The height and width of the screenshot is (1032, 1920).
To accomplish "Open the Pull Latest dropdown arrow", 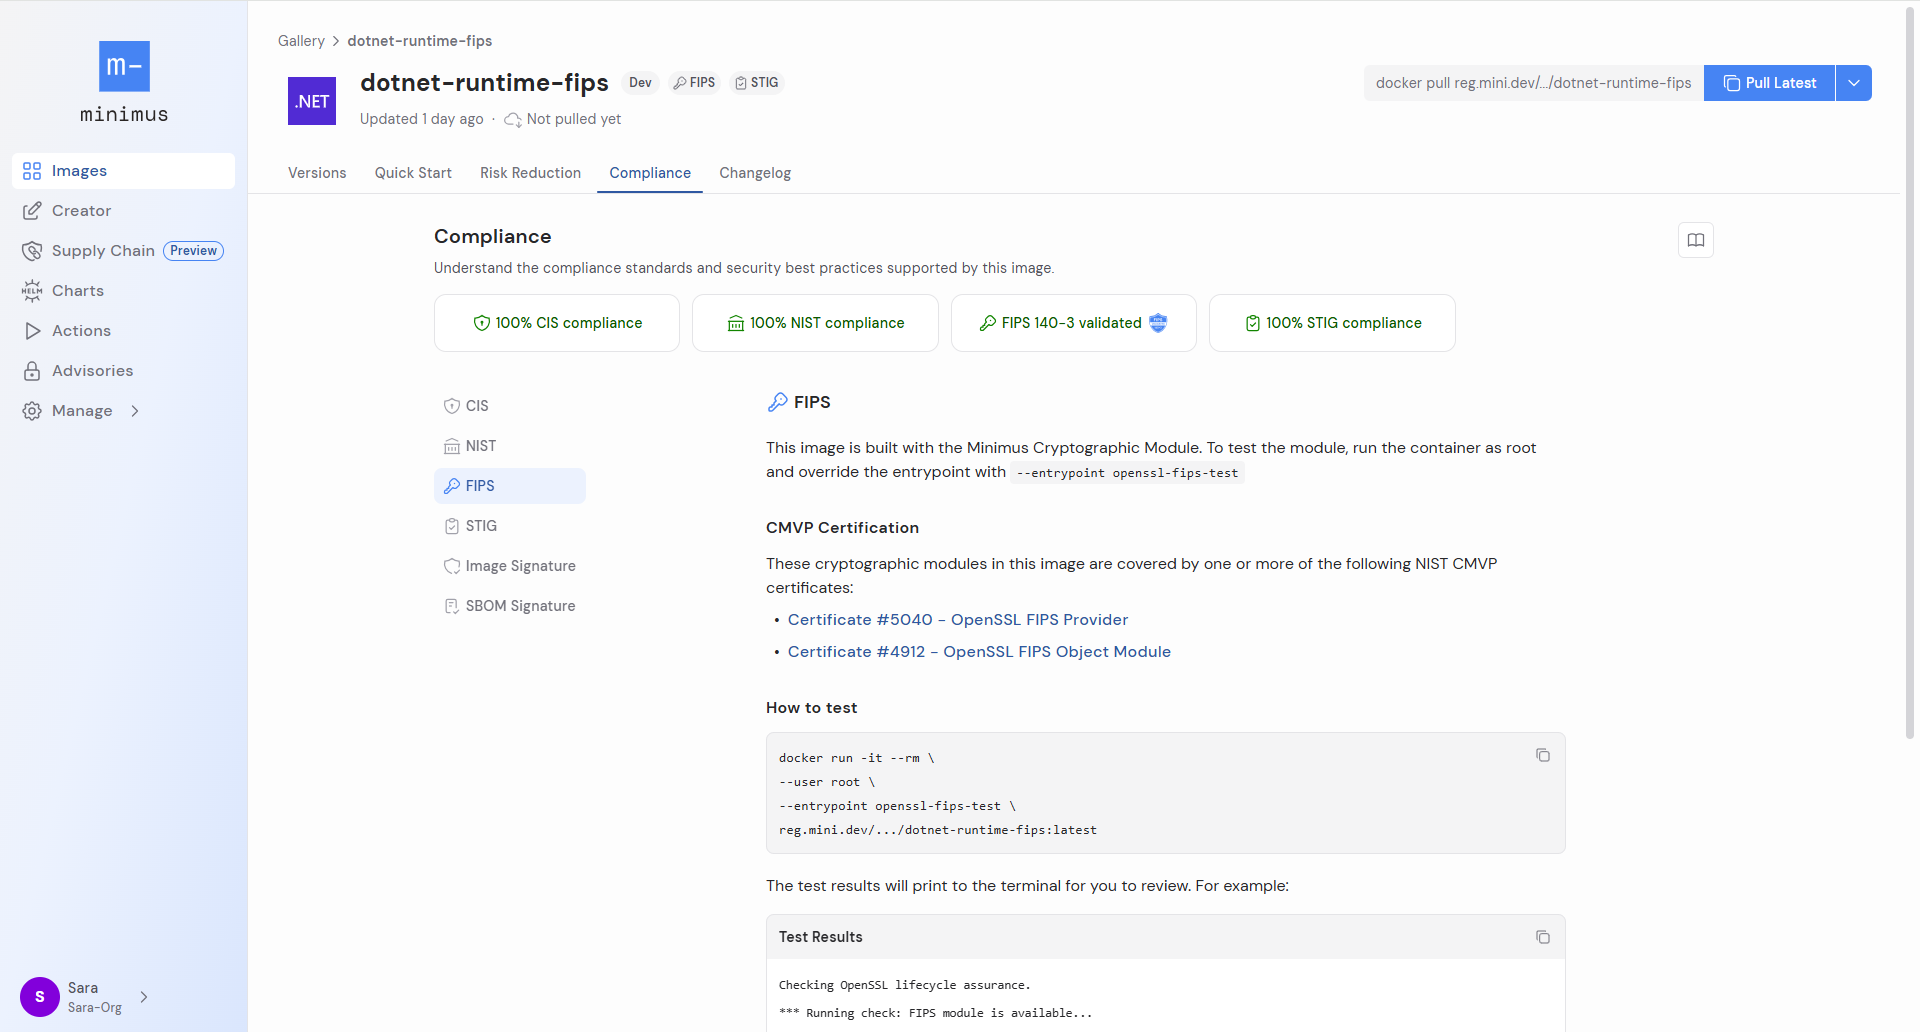I will (x=1854, y=83).
